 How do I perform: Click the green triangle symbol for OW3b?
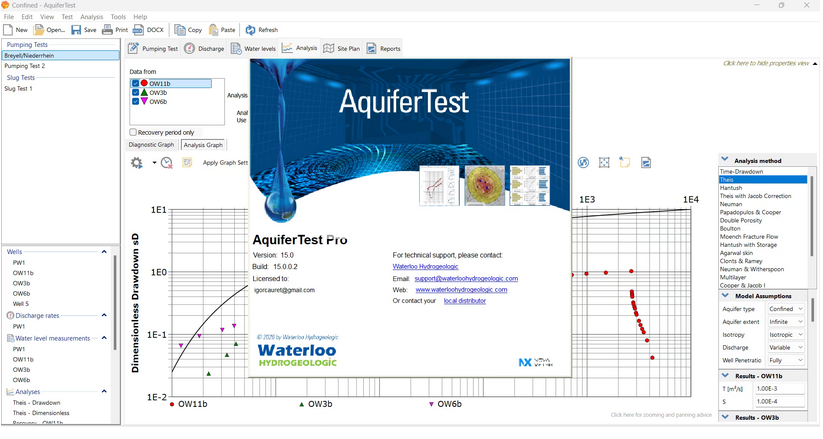144,92
